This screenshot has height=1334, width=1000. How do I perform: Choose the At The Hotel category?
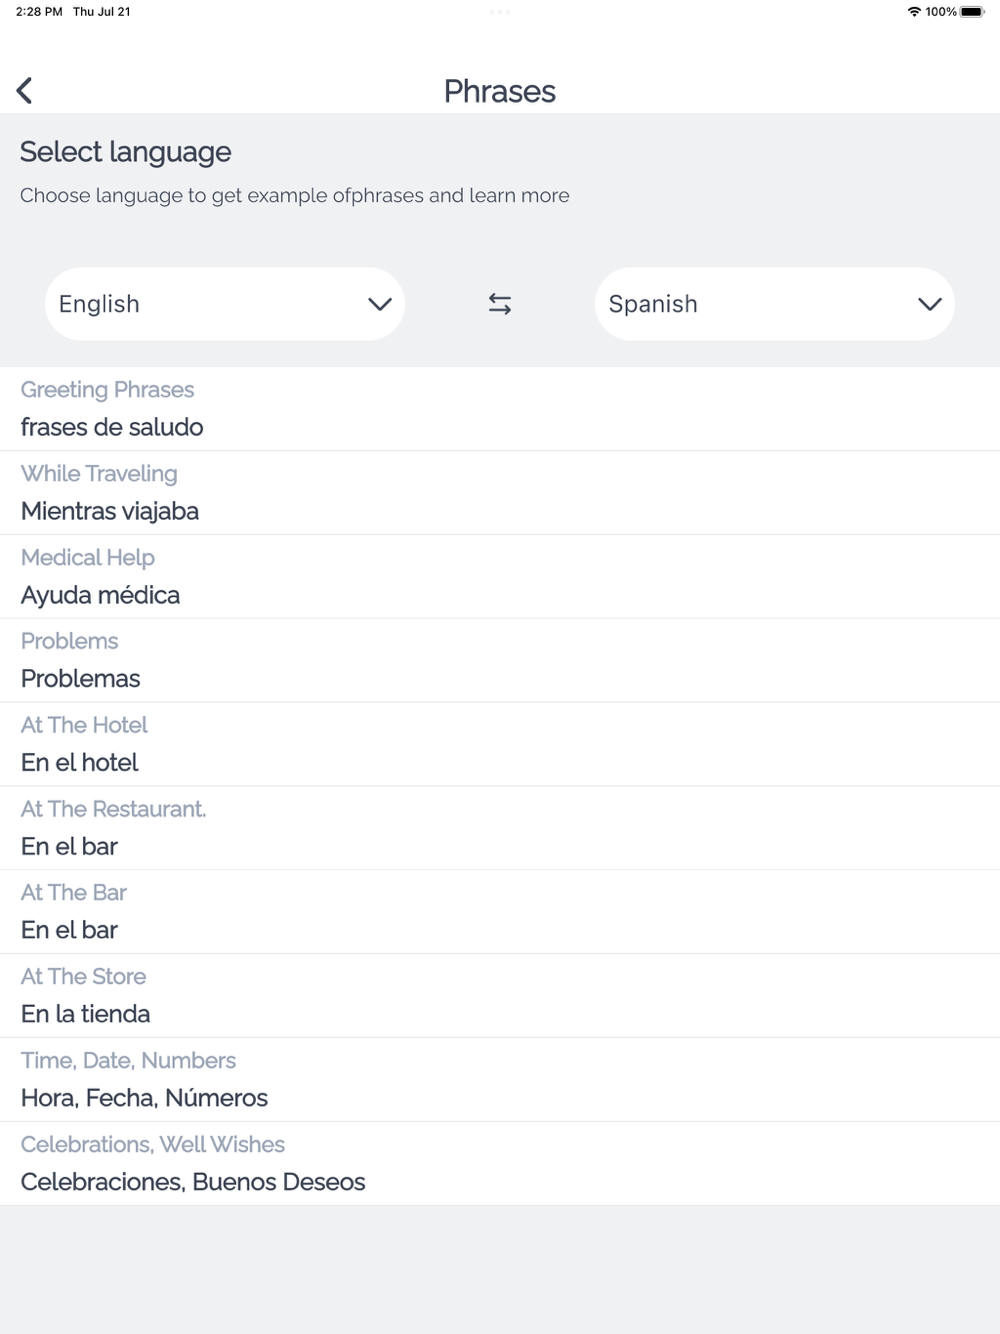(500, 744)
